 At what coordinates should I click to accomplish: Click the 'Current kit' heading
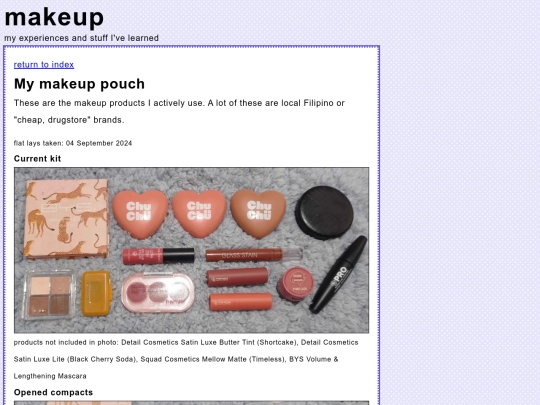coord(38,159)
